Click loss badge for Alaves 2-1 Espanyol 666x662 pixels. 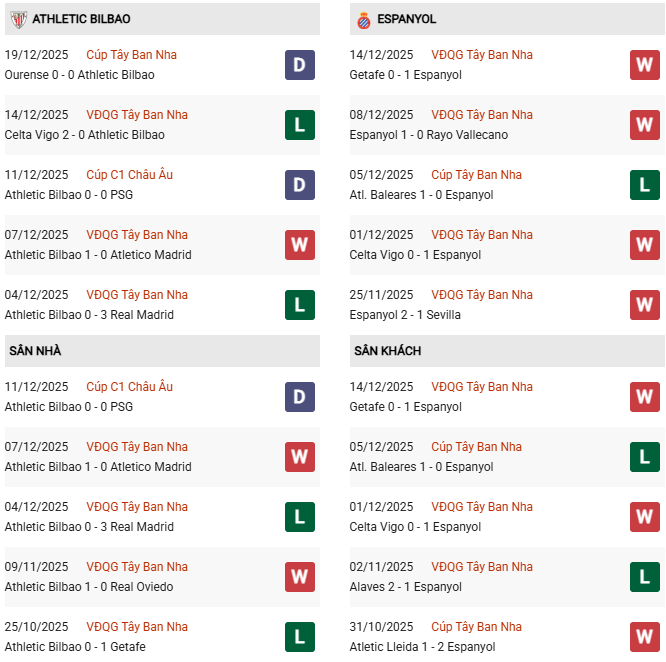coord(645,577)
